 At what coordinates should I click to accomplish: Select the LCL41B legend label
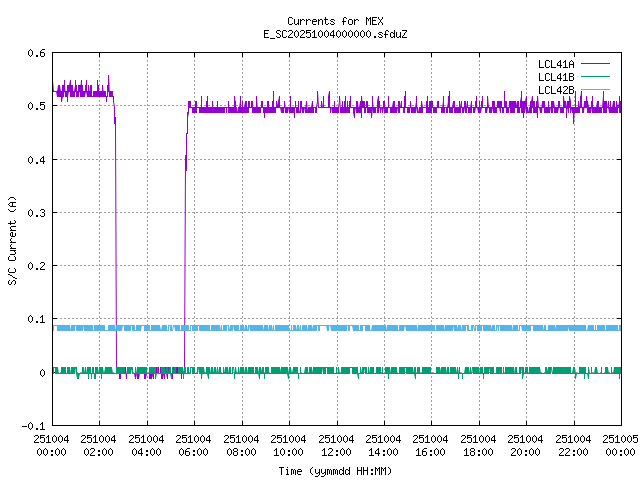[x=556, y=77]
